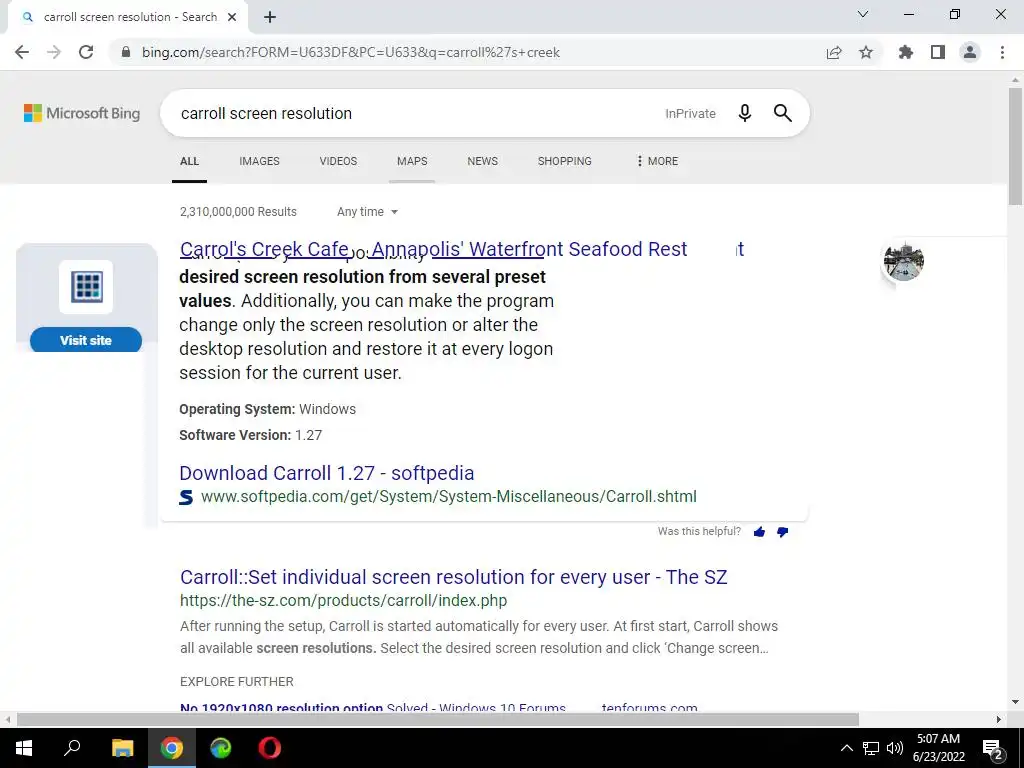This screenshot has width=1024, height=768.
Task: Click the Microsoft Bing logo
Action: pyautogui.click(x=82, y=113)
